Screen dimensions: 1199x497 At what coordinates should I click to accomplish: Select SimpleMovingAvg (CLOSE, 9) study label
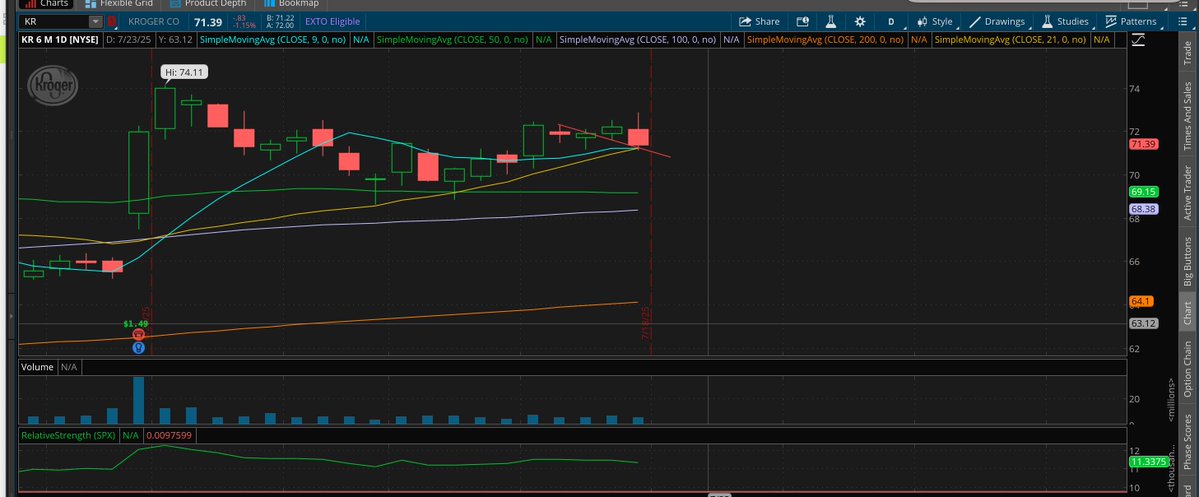tap(273, 39)
